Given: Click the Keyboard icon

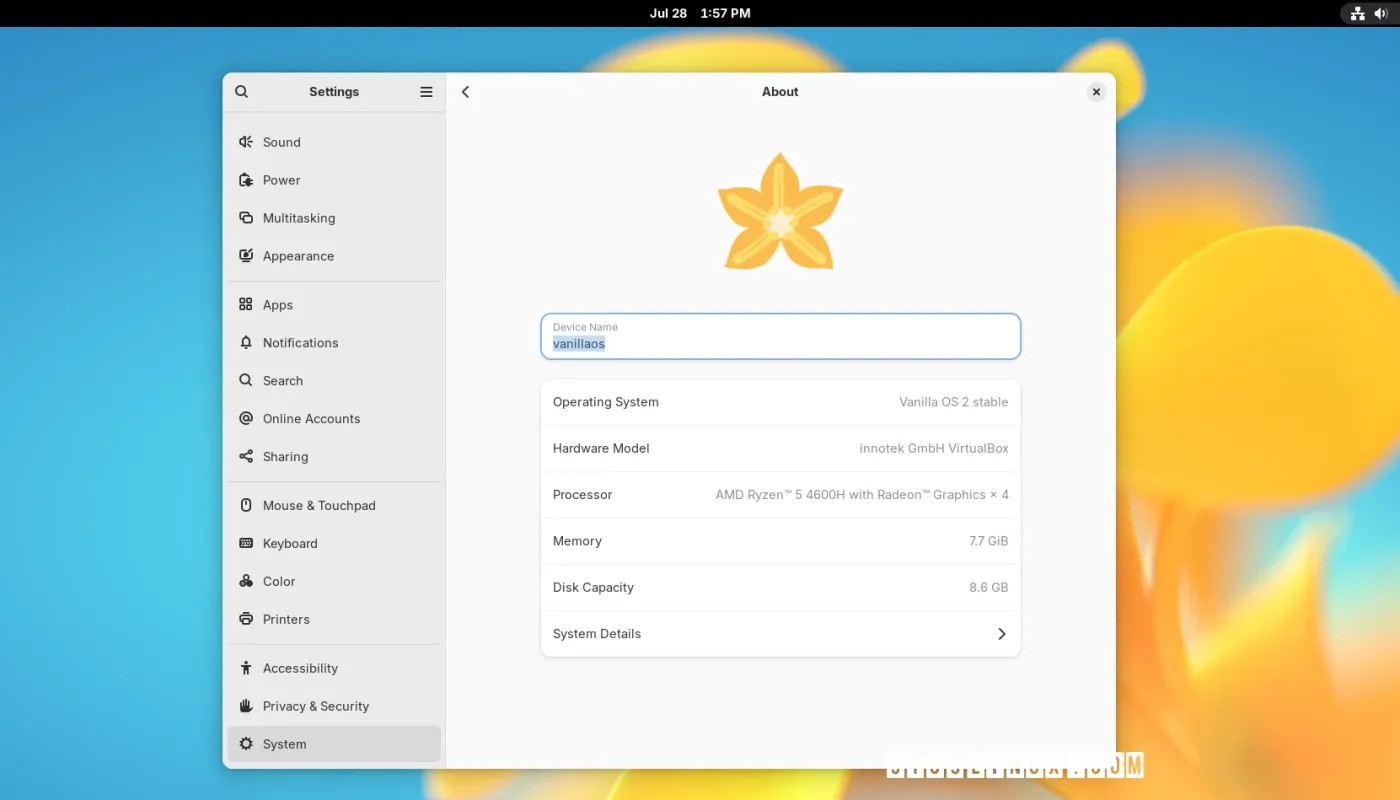Looking at the screenshot, I should coord(246,544).
